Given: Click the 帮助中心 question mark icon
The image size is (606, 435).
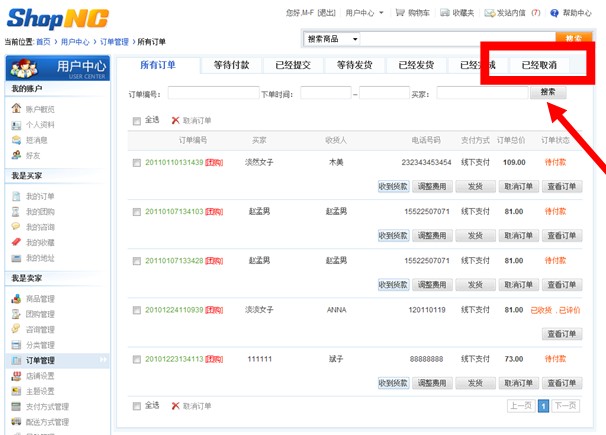Looking at the screenshot, I should (x=554, y=13).
